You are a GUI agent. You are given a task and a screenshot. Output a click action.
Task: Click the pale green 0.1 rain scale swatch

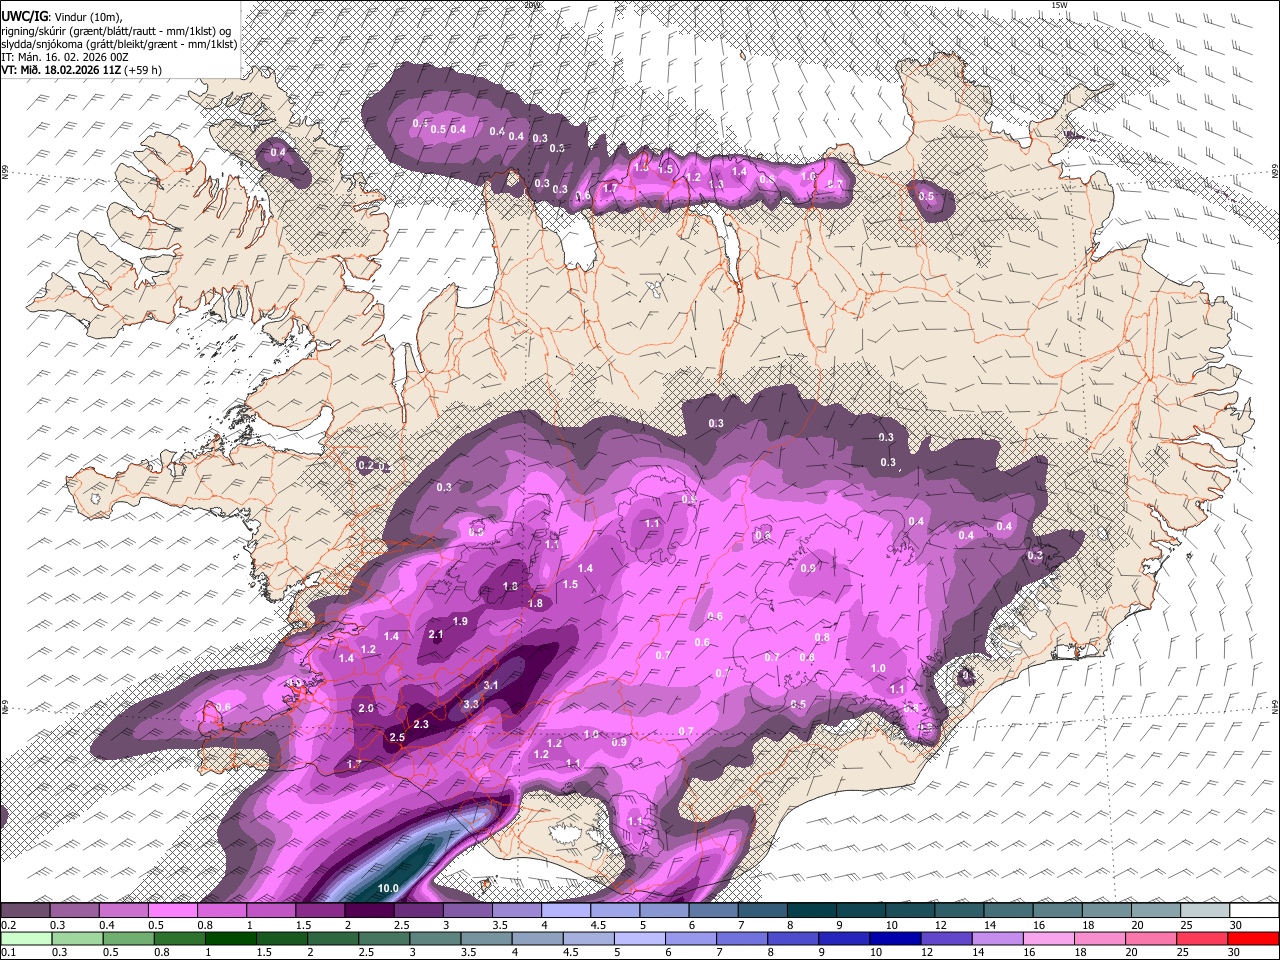25,938
